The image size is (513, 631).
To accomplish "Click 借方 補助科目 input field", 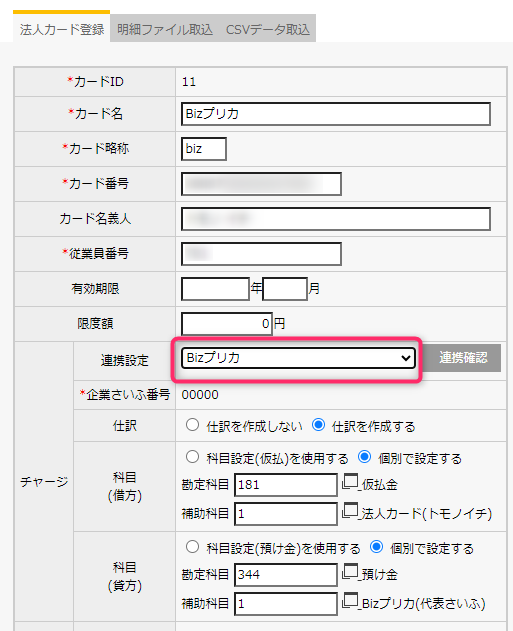I will coord(286,514).
